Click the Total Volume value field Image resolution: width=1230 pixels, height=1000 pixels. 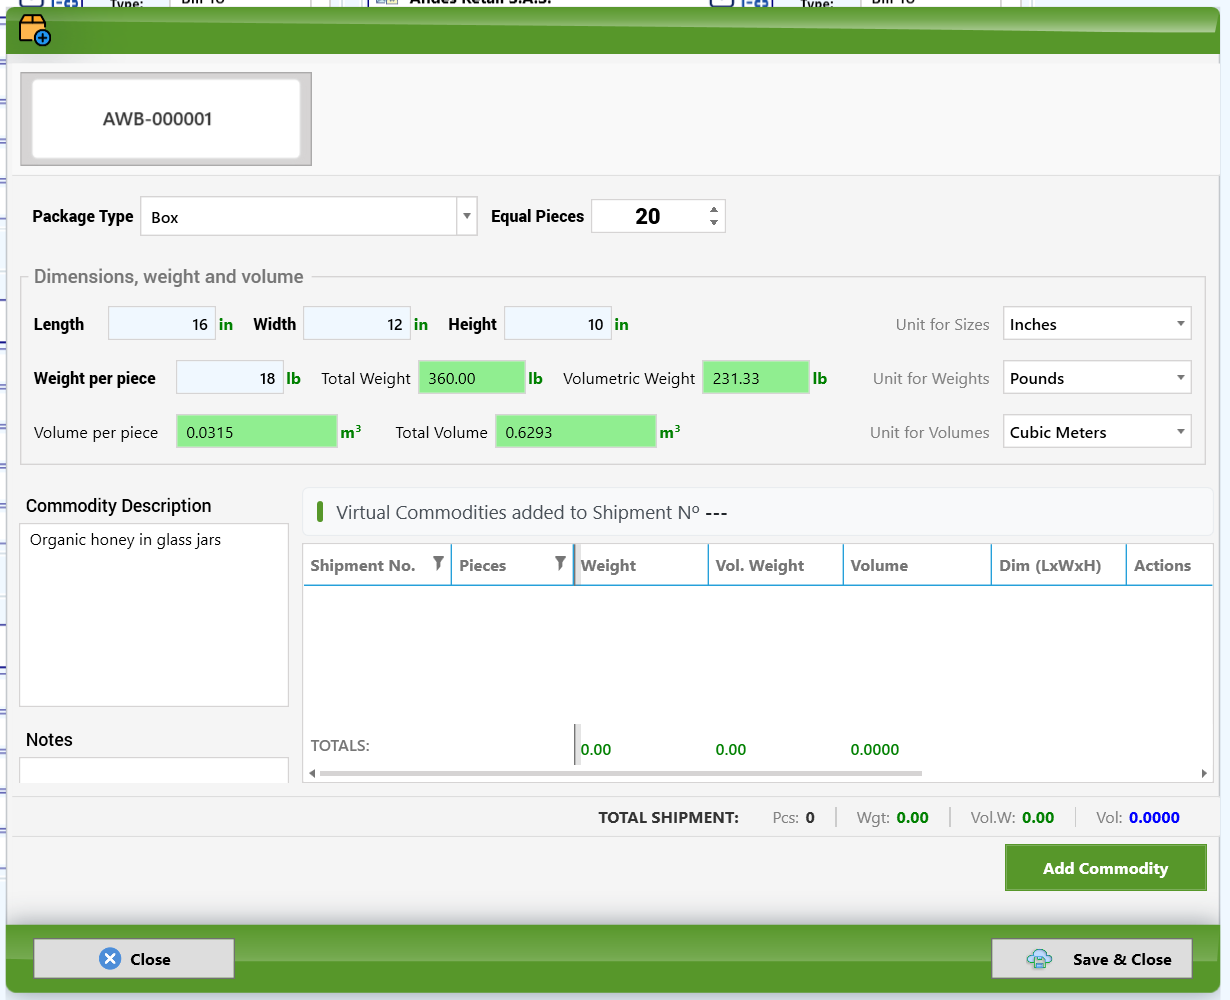click(x=576, y=432)
